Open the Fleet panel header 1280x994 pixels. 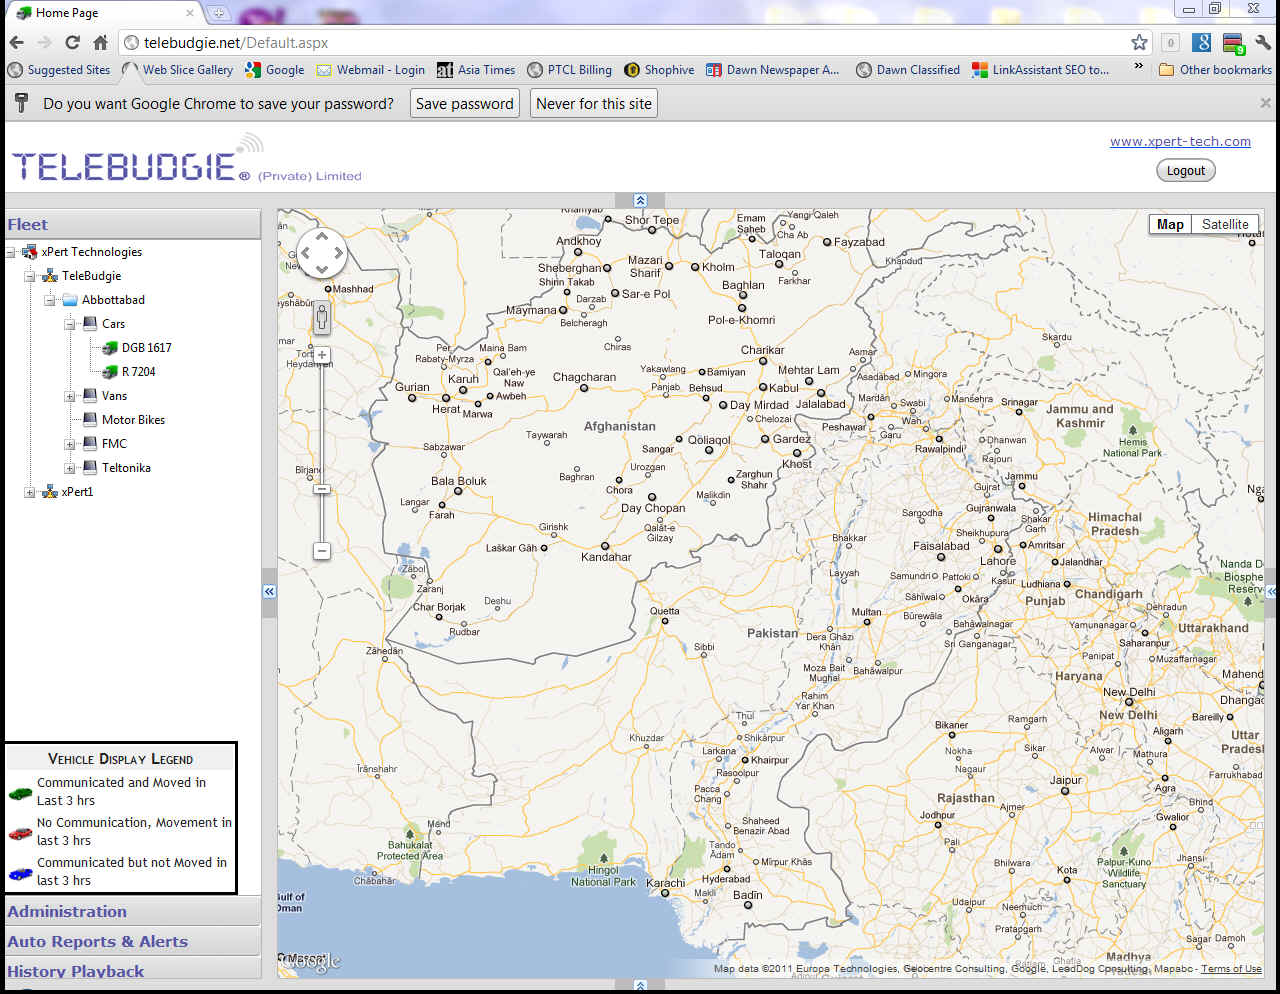[133, 225]
